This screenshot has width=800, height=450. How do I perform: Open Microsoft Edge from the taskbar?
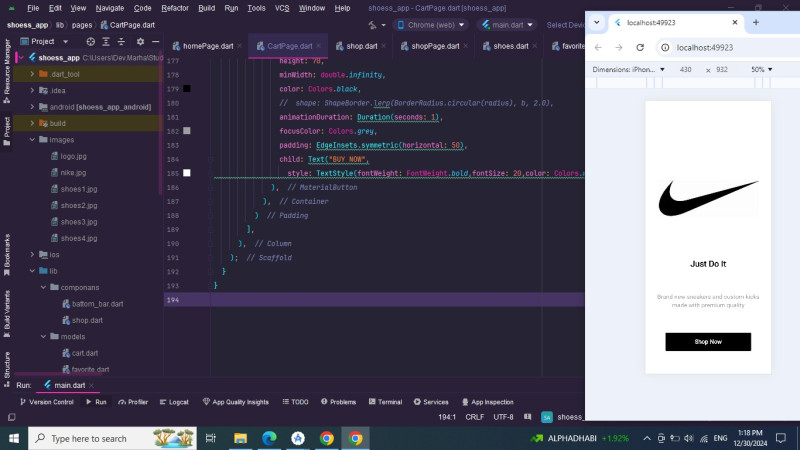pos(269,438)
